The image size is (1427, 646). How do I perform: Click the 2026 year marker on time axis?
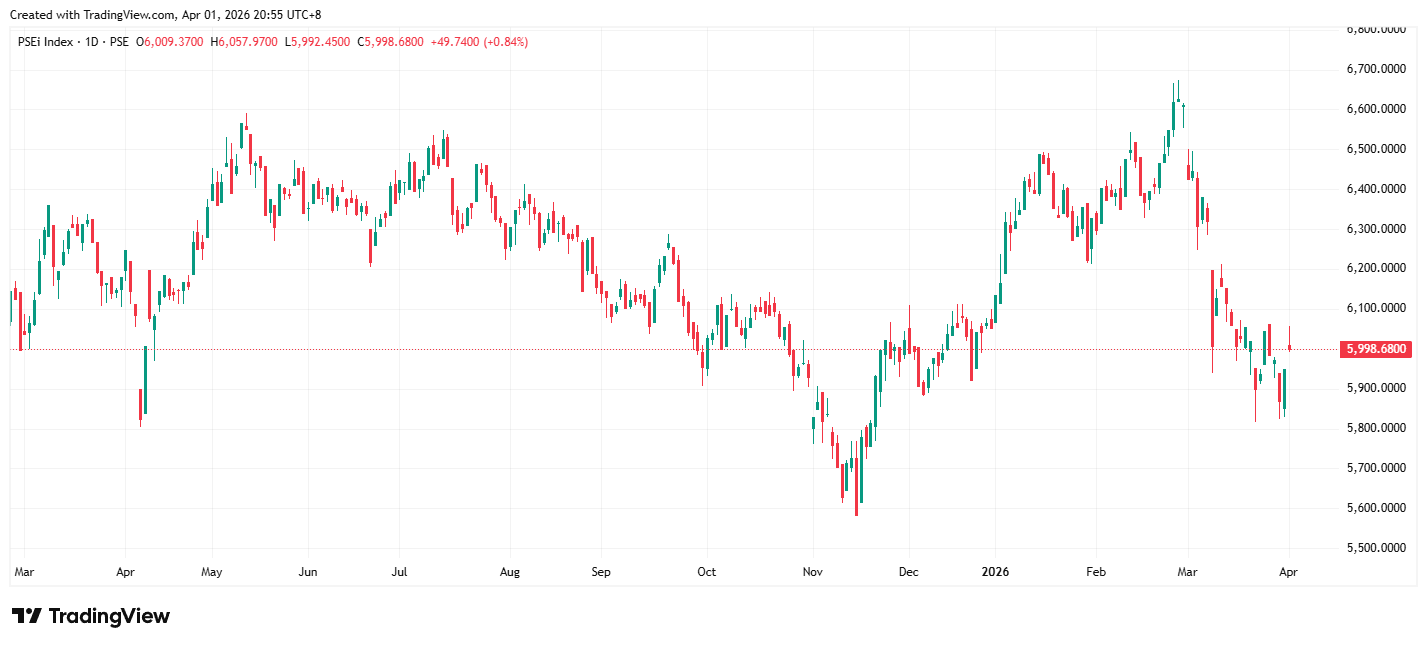(995, 573)
